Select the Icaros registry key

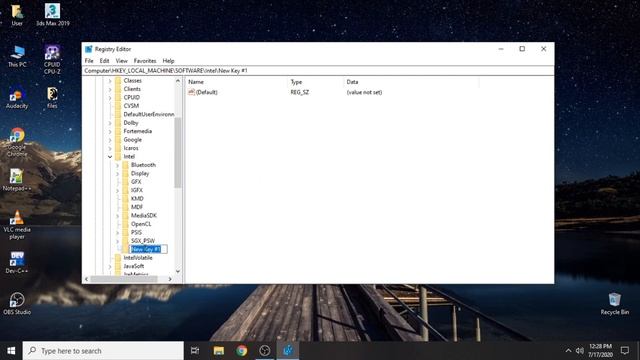click(131, 148)
